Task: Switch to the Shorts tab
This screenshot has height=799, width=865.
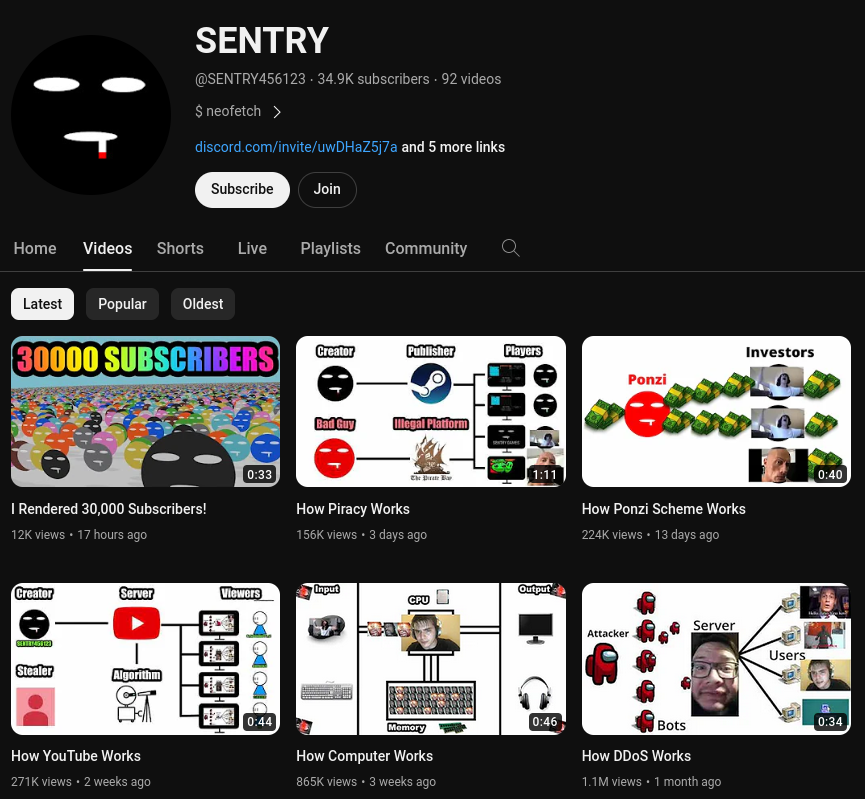Action: point(180,248)
